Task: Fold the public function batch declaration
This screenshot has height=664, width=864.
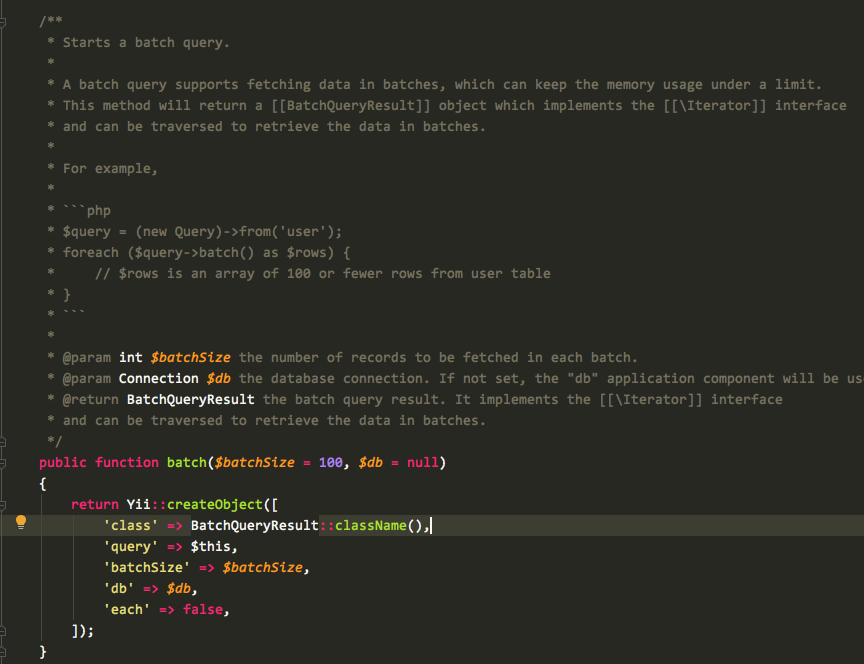Action: pos(2,463)
